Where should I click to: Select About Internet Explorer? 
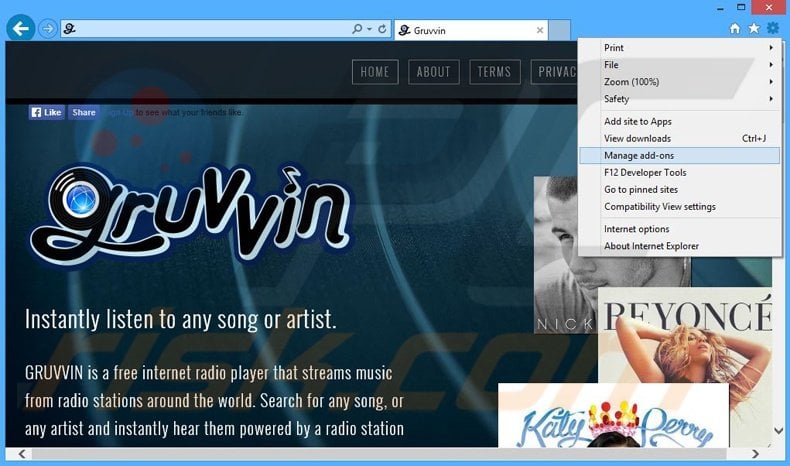(x=679, y=246)
